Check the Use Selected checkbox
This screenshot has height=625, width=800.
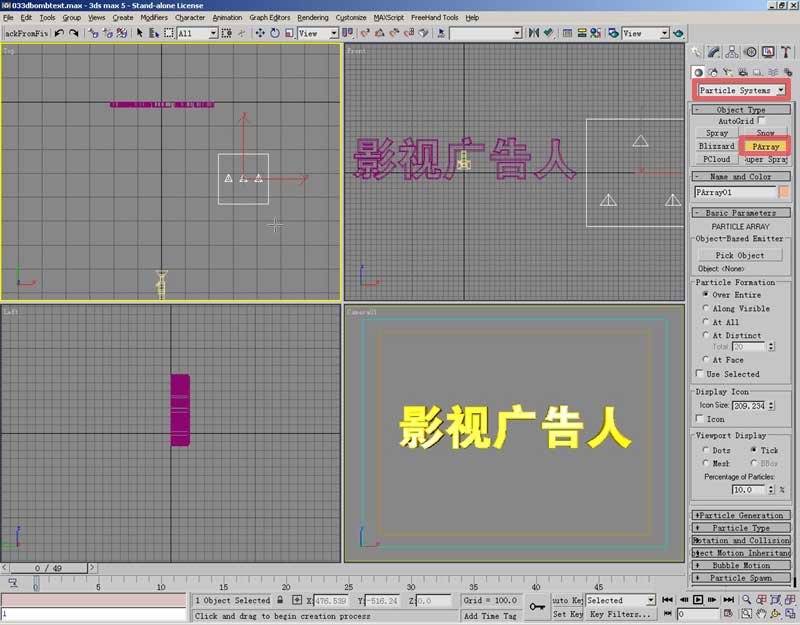[x=700, y=374]
